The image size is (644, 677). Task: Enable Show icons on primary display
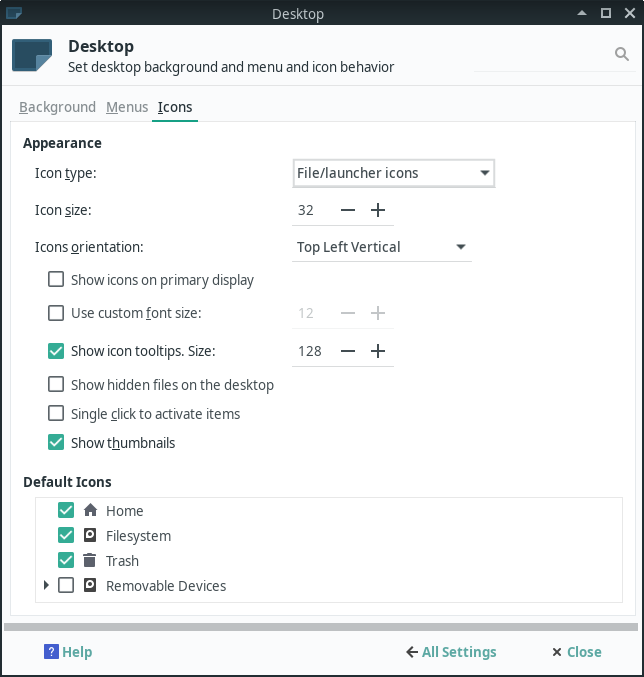[57, 280]
